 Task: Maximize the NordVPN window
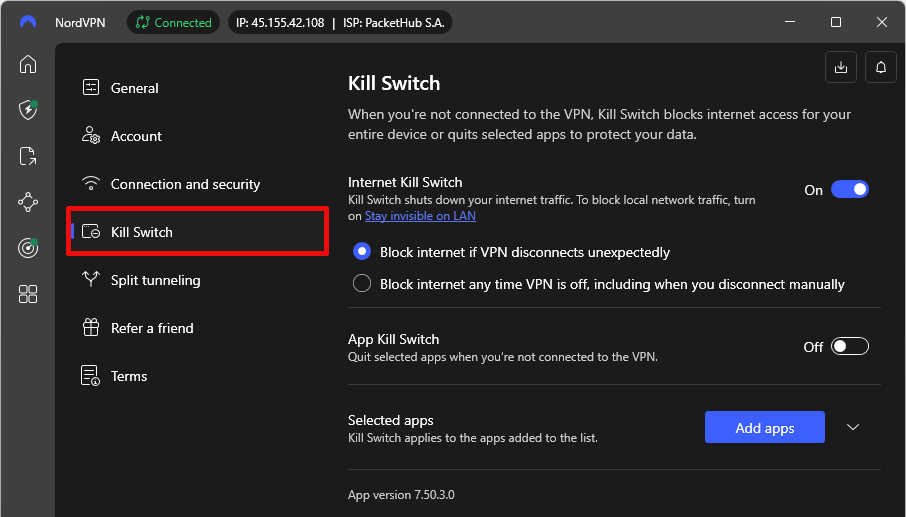836,22
